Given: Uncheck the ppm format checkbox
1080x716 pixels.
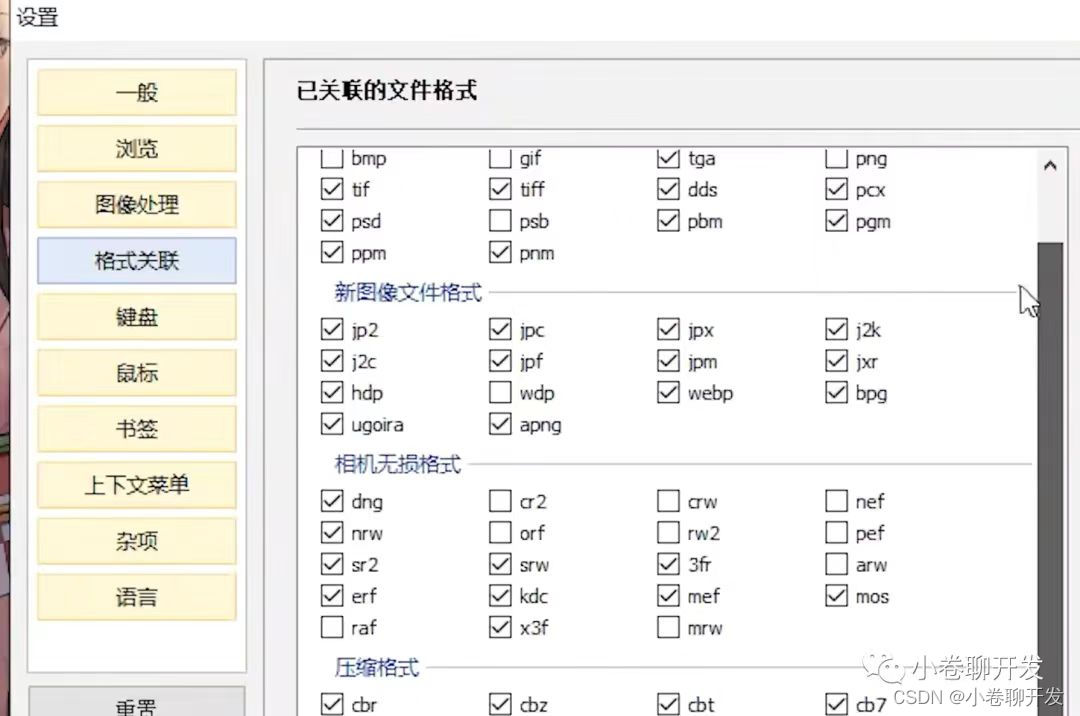Looking at the screenshot, I should [332, 253].
